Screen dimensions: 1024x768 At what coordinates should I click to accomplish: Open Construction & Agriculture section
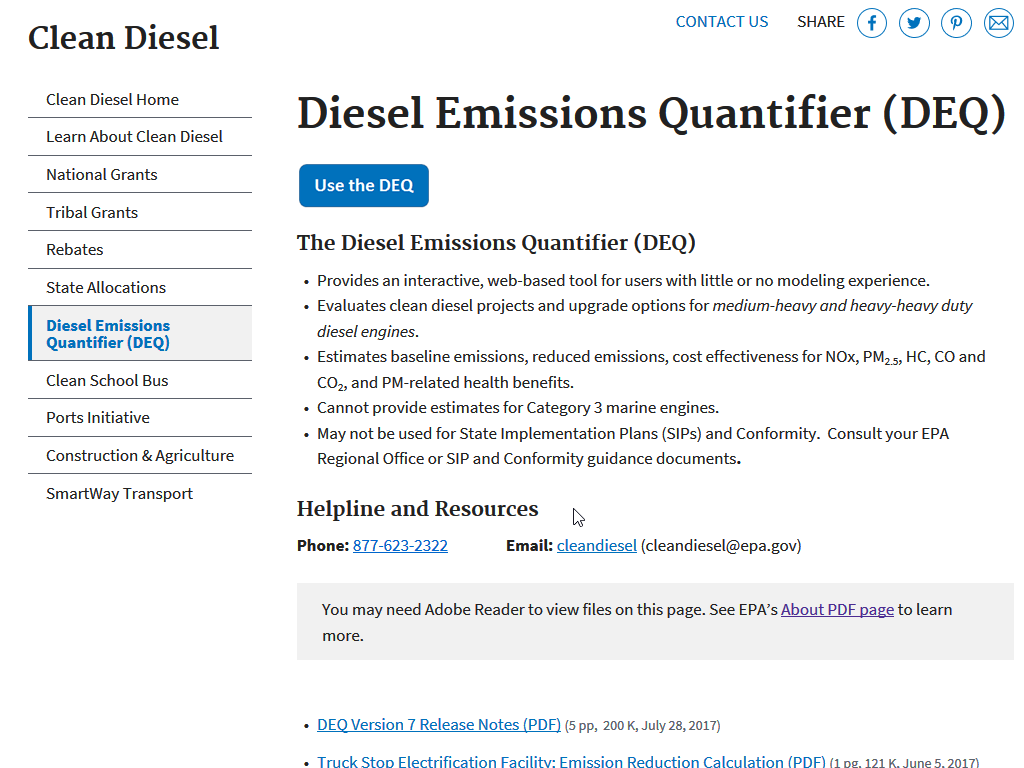(x=140, y=456)
